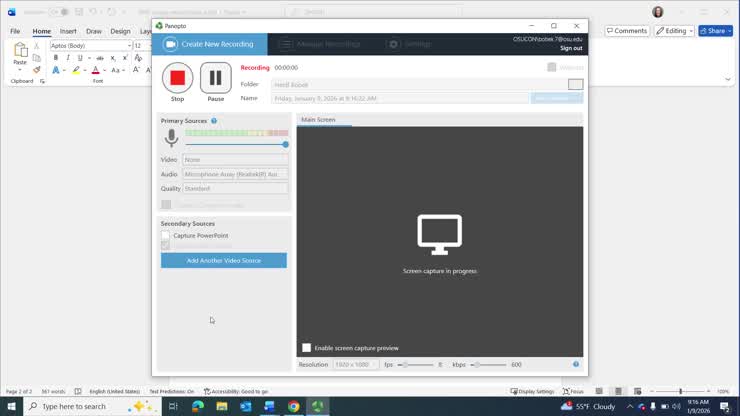Enable screen capture preview checkbox
The height and width of the screenshot is (416, 740).
coord(307,348)
